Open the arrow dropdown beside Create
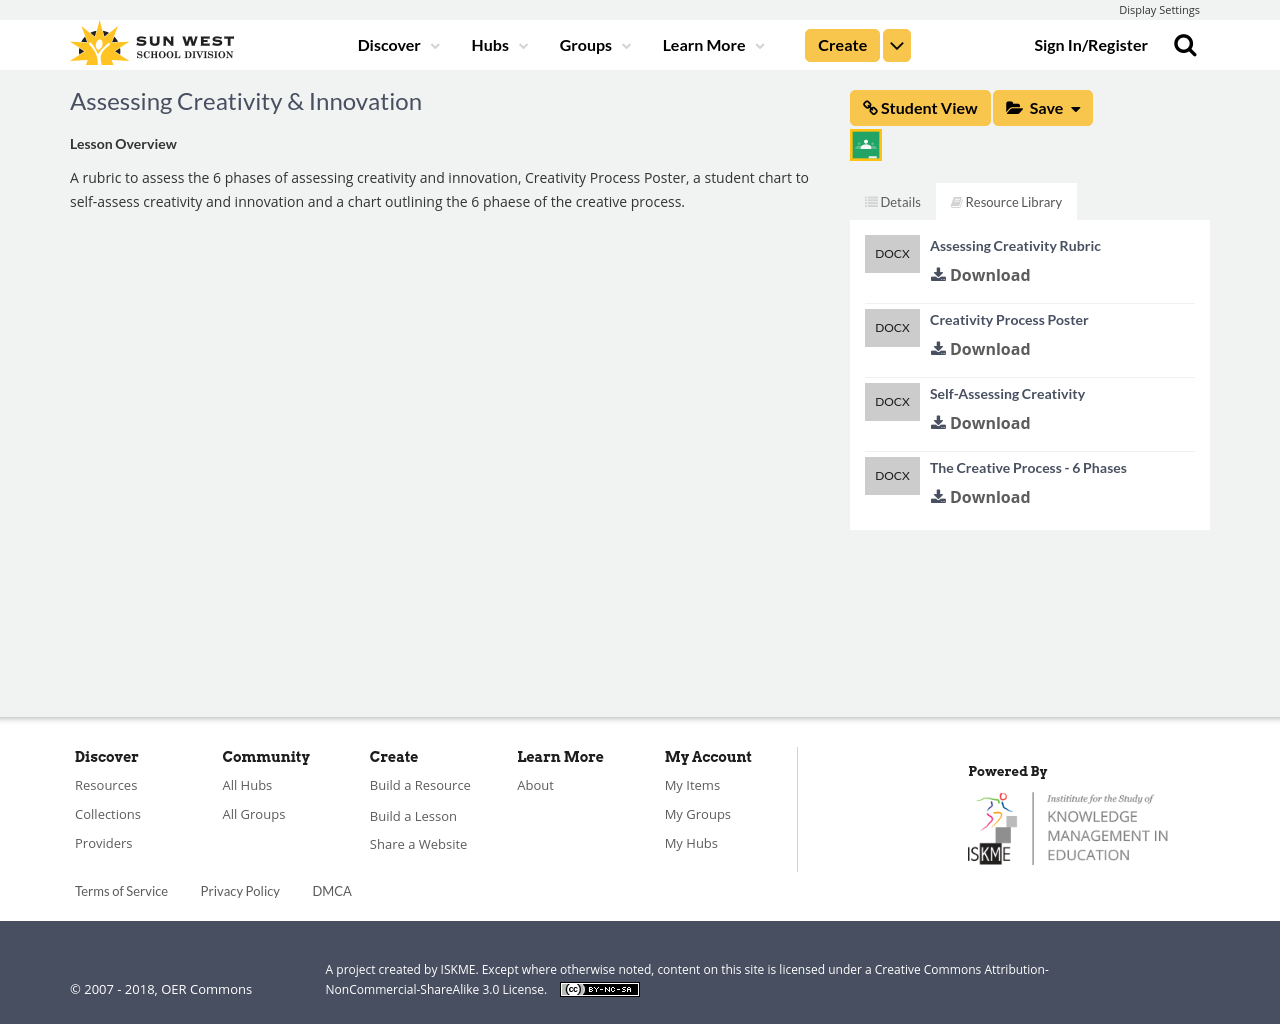Viewport: 1280px width, 1024px height. (x=897, y=45)
